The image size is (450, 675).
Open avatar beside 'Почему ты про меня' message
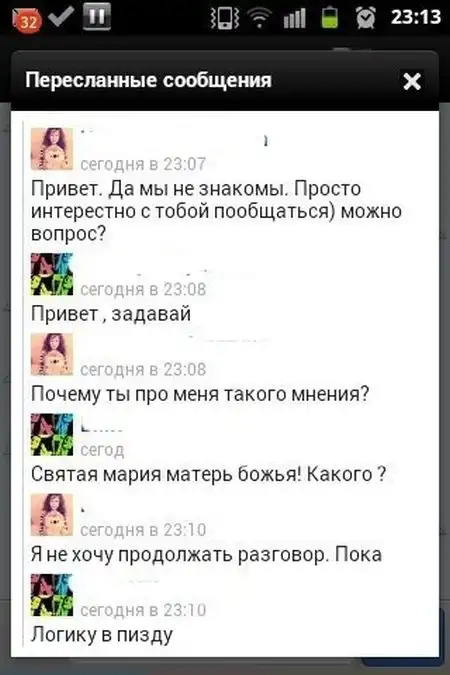coord(52,354)
